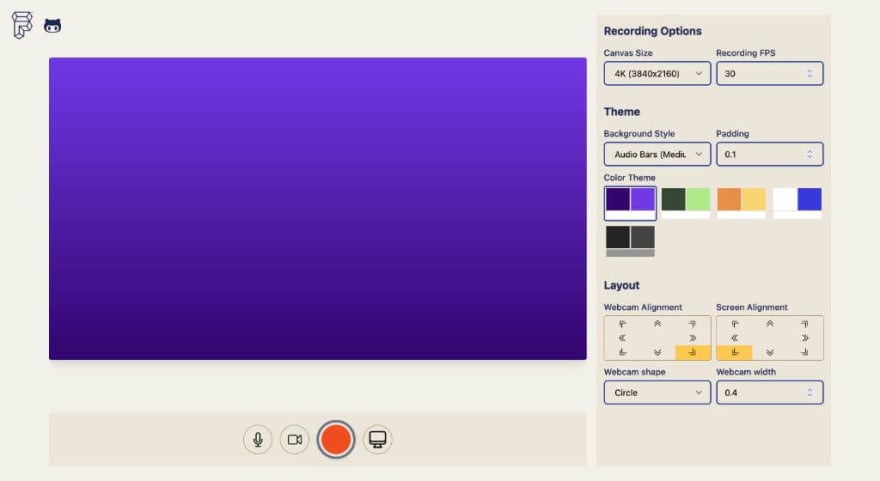Start recording with the red record button
Image resolution: width=880 pixels, height=481 pixels.
(x=336, y=439)
